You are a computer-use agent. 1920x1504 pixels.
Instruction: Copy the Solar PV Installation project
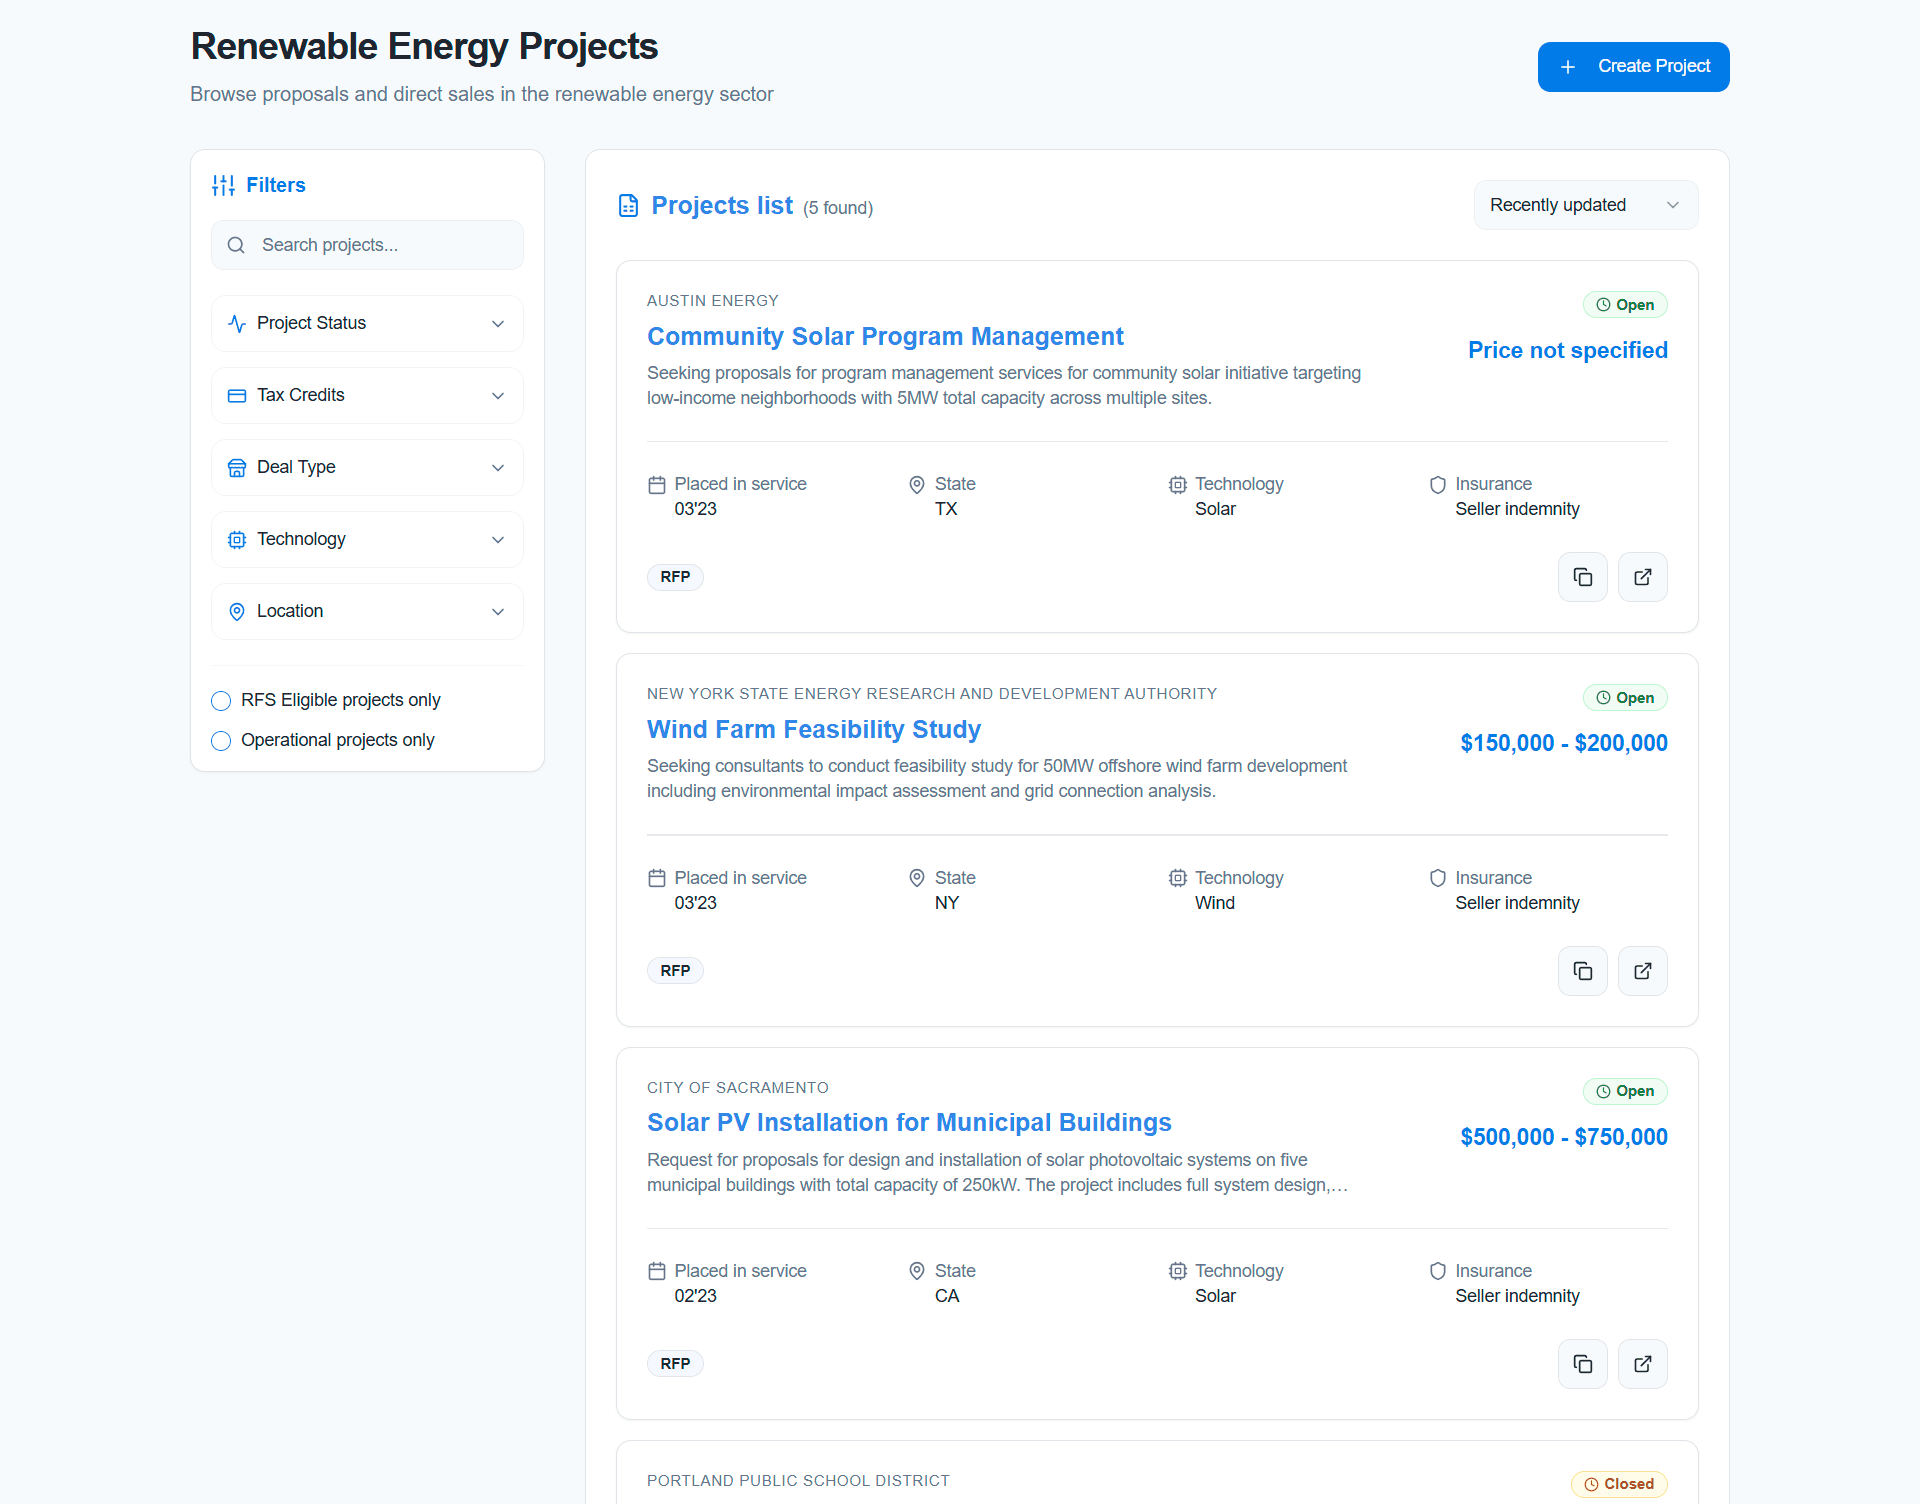tap(1582, 1364)
